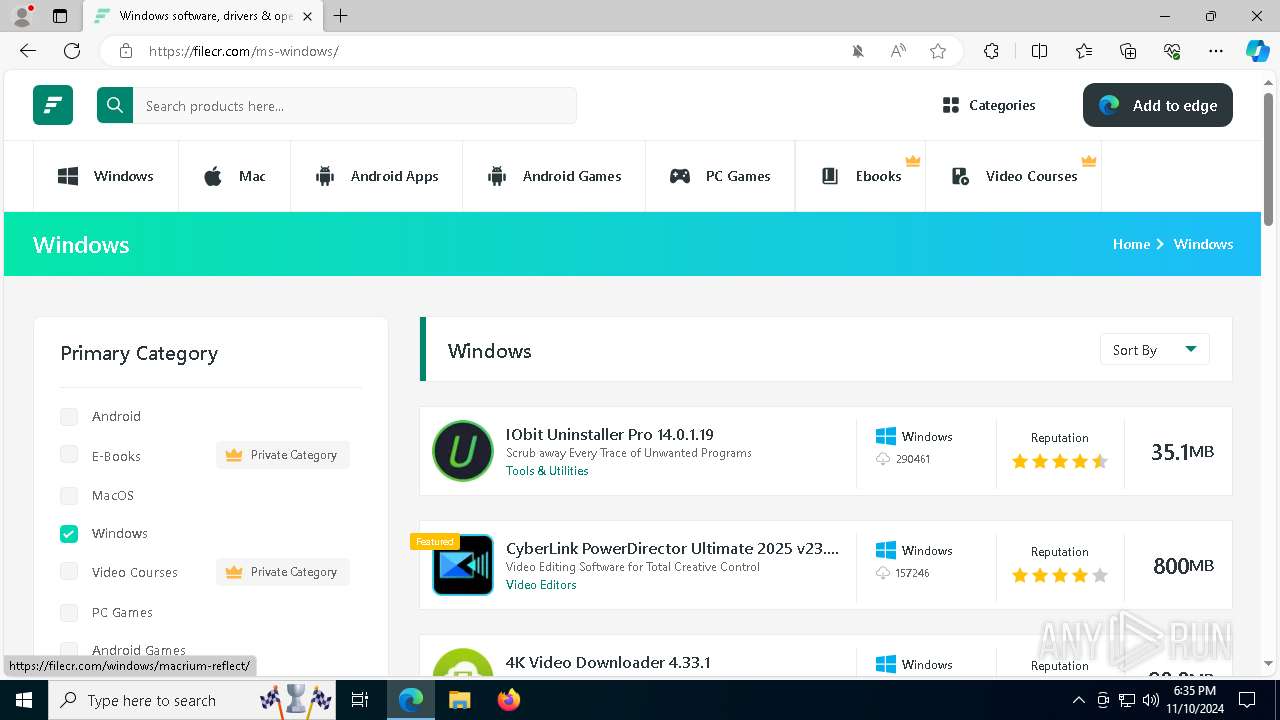Open the Ebooks navigation tab

[x=861, y=176]
